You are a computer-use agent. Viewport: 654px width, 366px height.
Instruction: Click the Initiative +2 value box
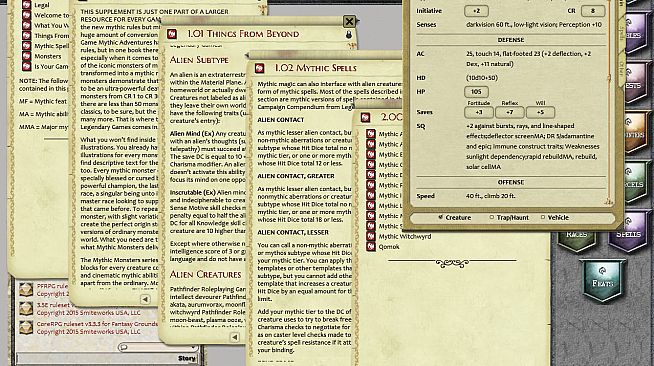(476, 11)
